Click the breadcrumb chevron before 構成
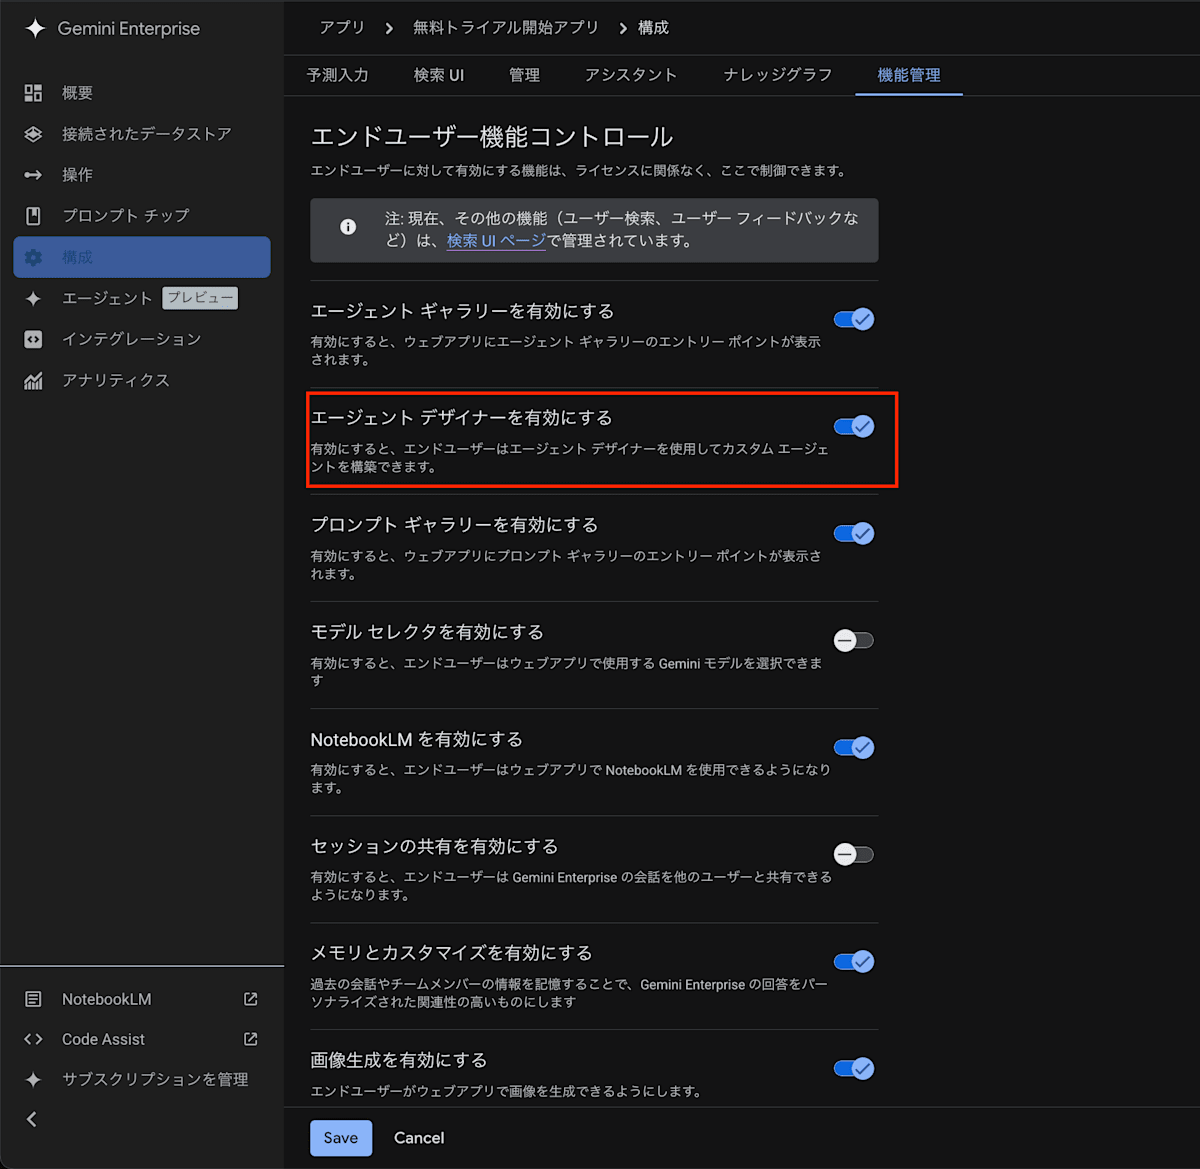 tap(623, 28)
